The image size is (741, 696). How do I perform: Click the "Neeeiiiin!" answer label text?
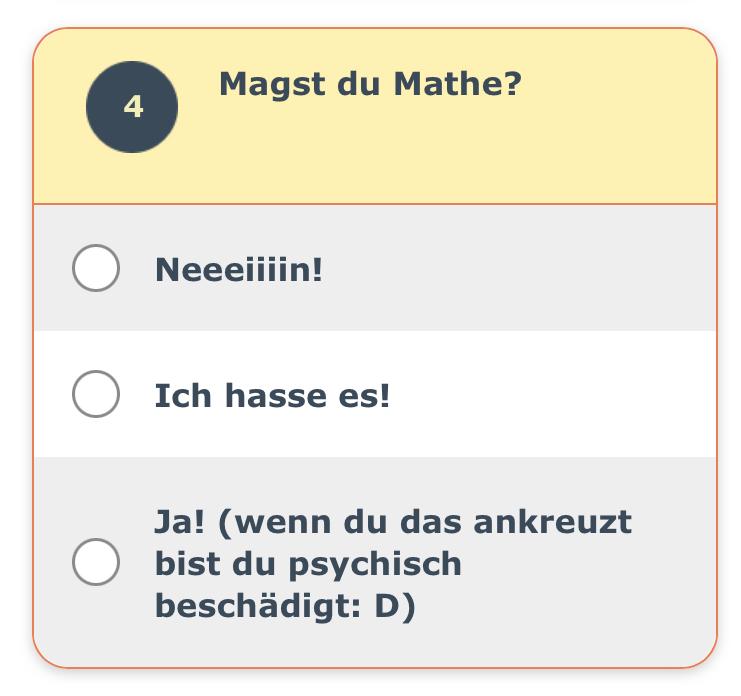(239, 269)
